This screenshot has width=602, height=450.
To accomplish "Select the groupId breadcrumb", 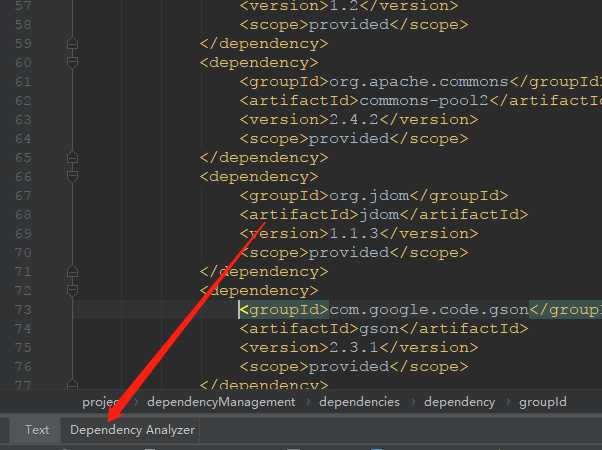I will (542, 402).
